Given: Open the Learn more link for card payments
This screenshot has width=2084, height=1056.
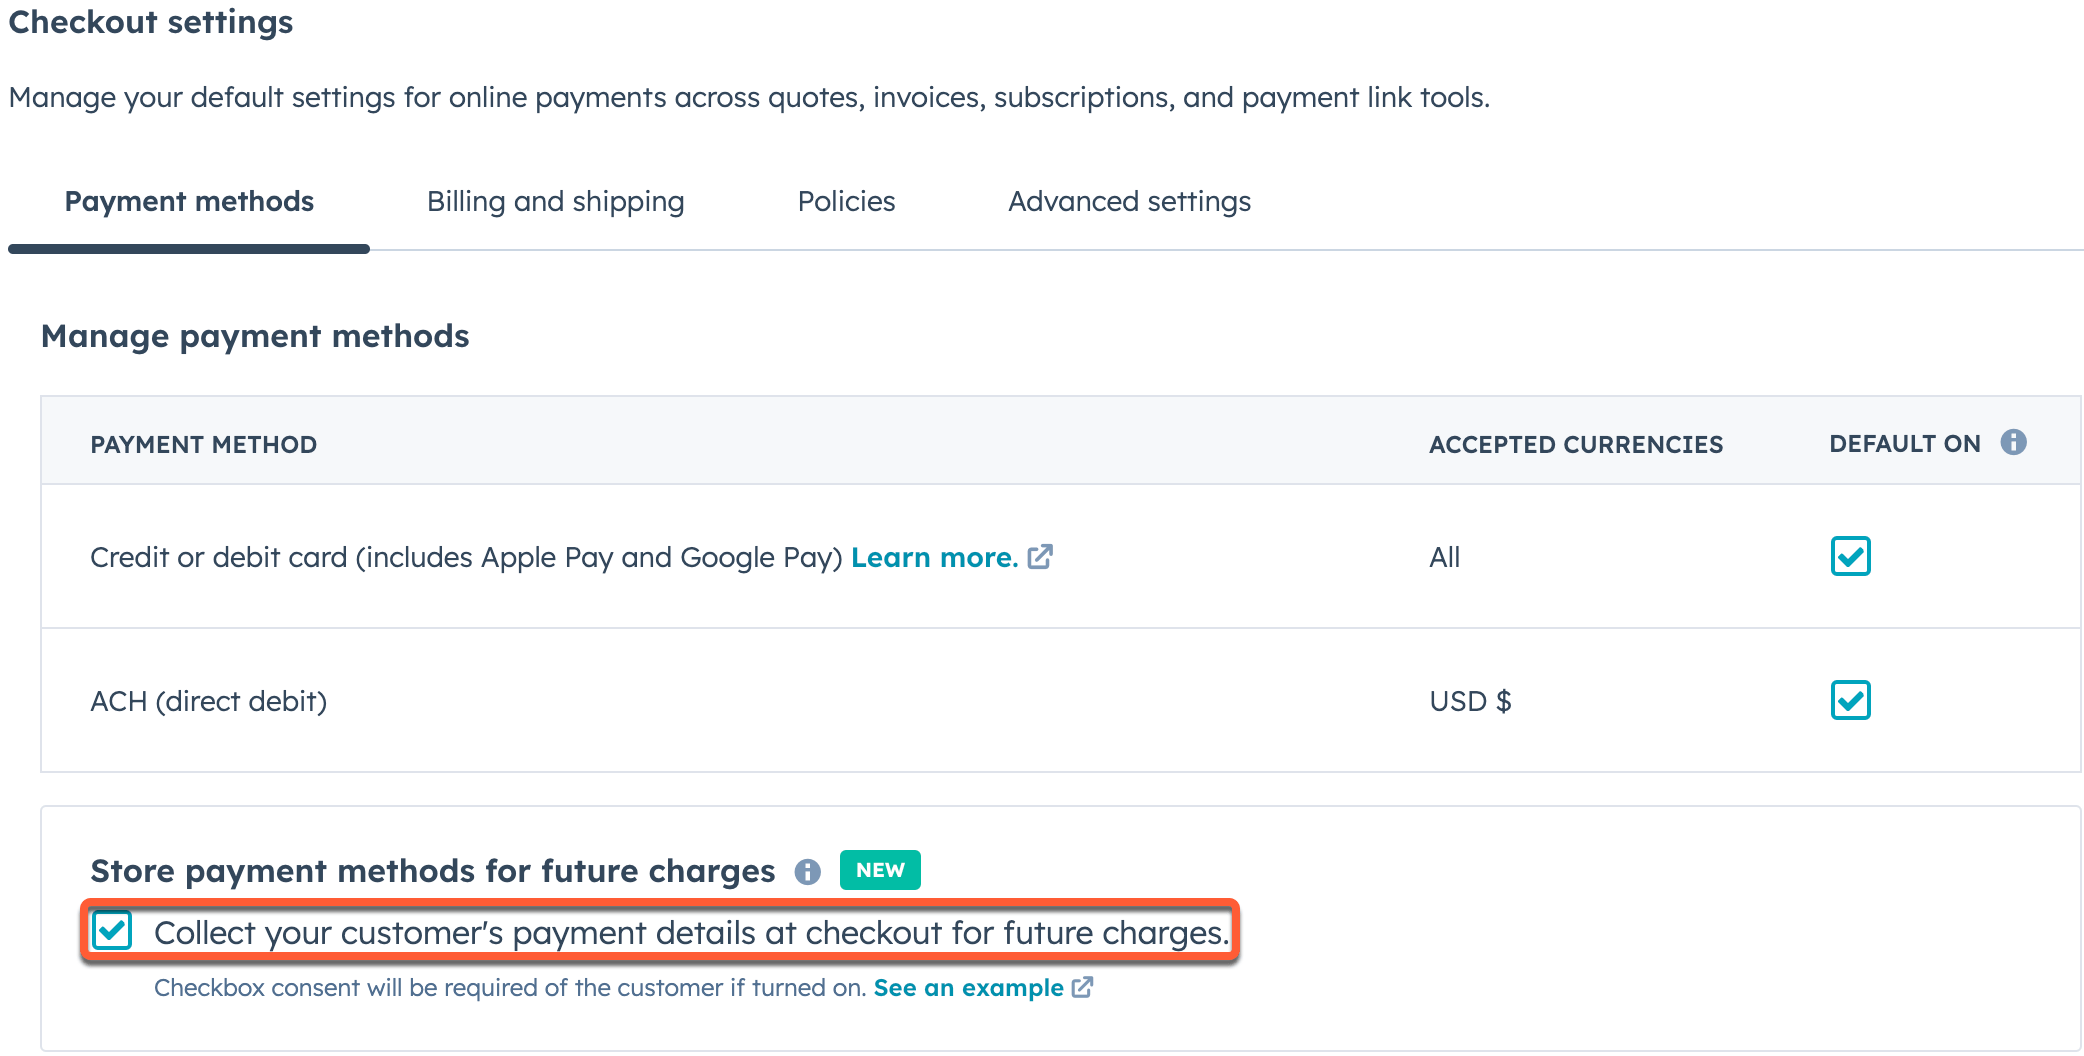Looking at the screenshot, I should tap(934, 557).
